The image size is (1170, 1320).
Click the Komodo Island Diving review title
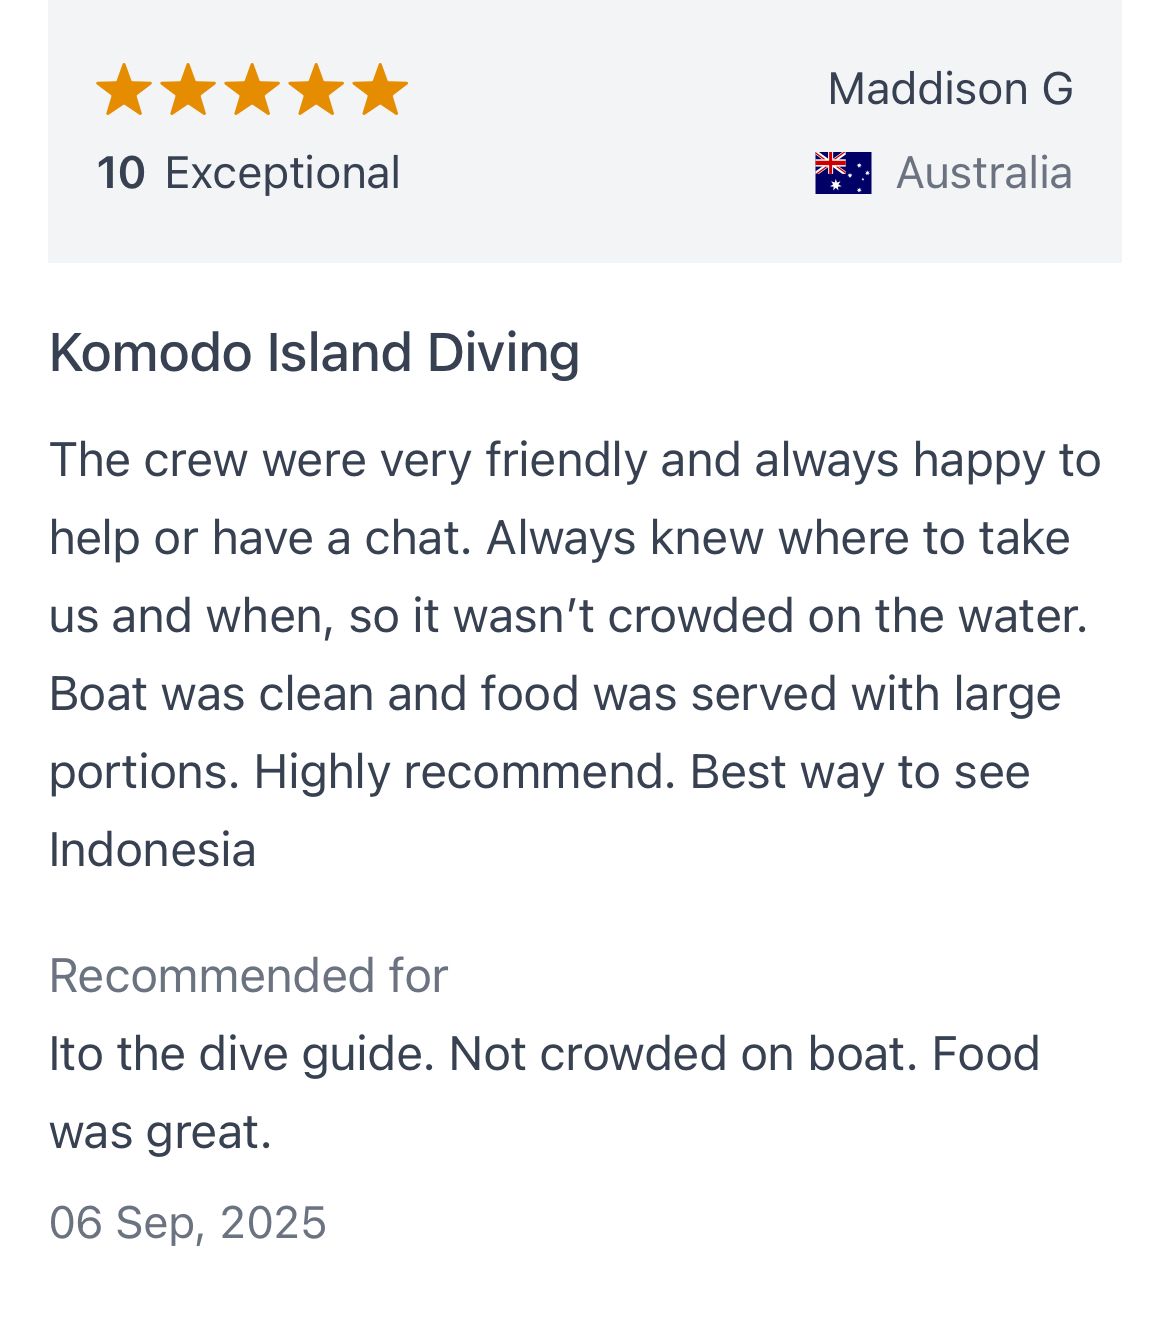[x=314, y=353]
